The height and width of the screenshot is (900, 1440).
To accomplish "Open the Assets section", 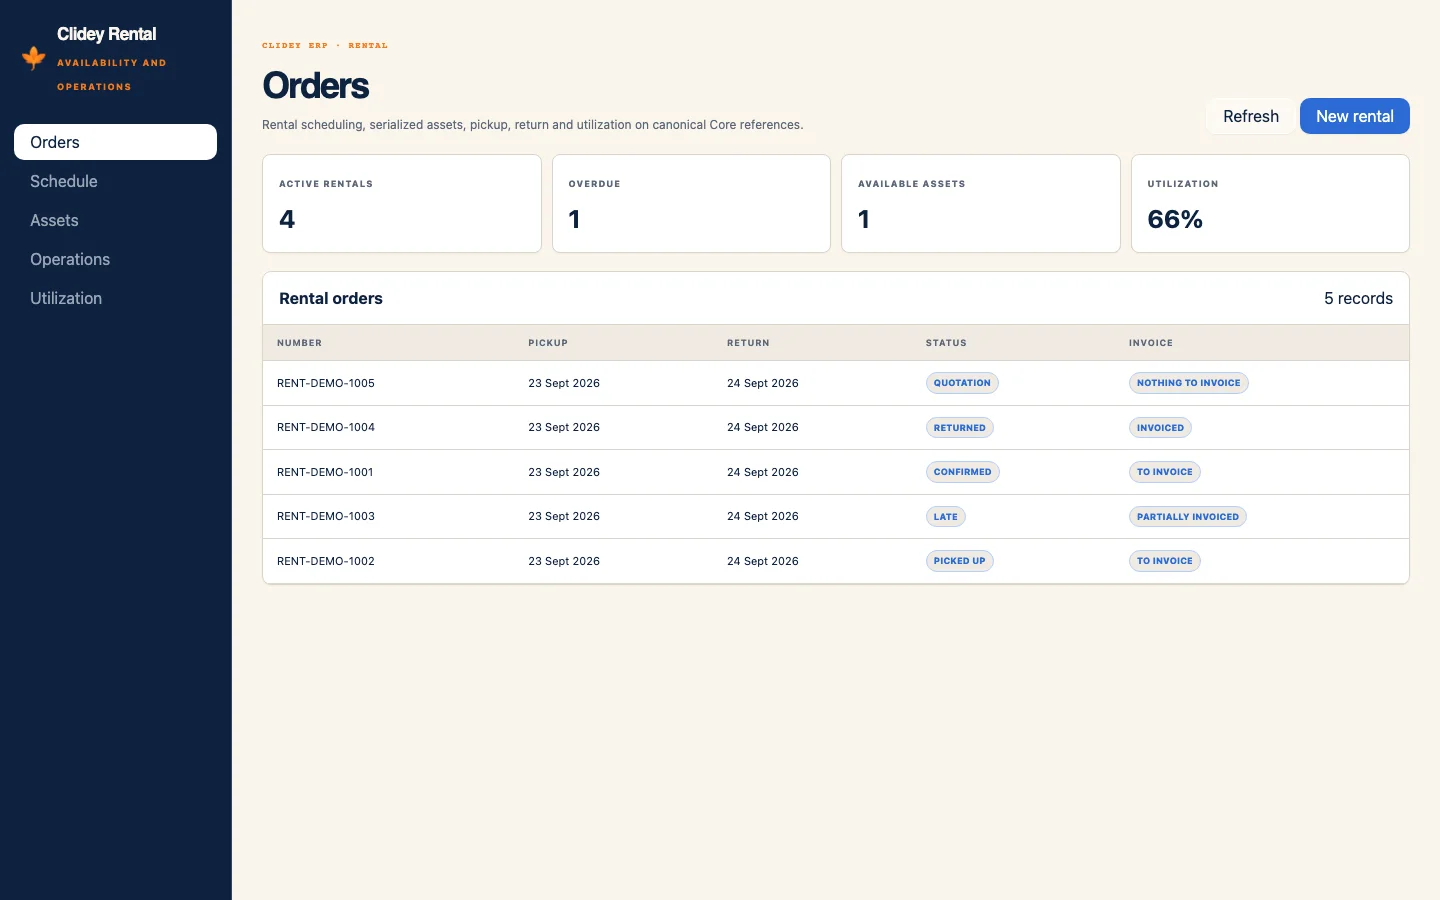I will point(115,220).
